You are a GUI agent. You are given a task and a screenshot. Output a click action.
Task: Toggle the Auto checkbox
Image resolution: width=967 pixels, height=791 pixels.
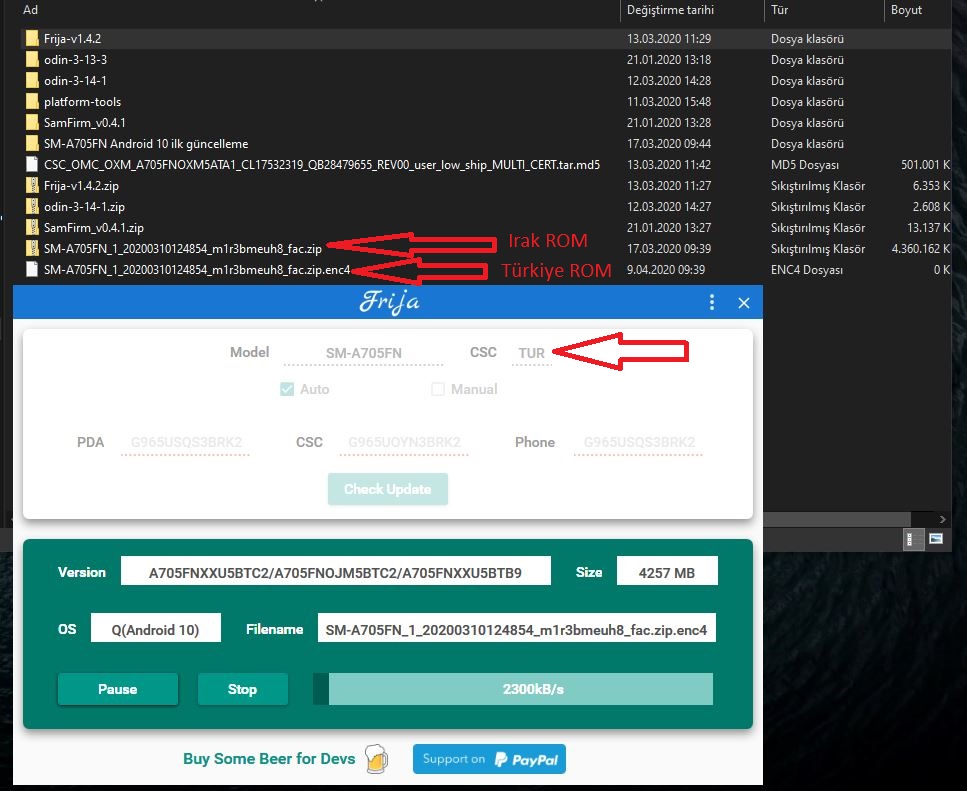pos(287,389)
